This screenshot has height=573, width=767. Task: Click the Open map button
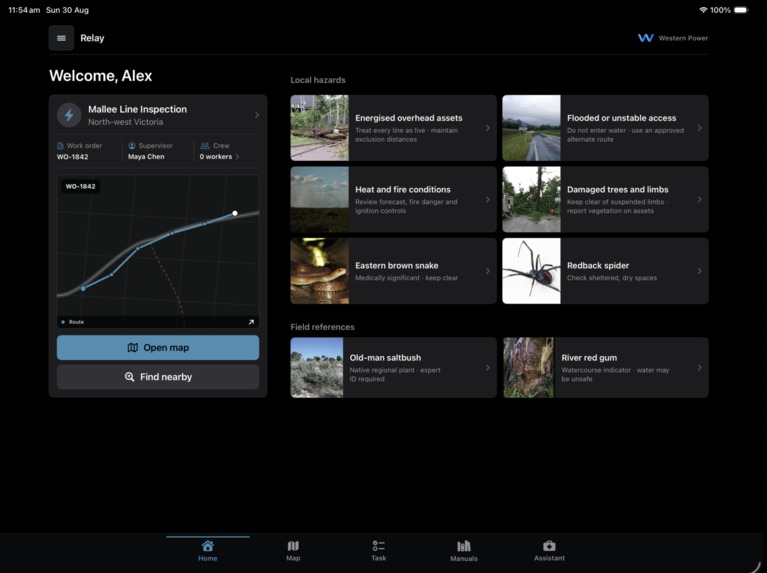coord(158,347)
